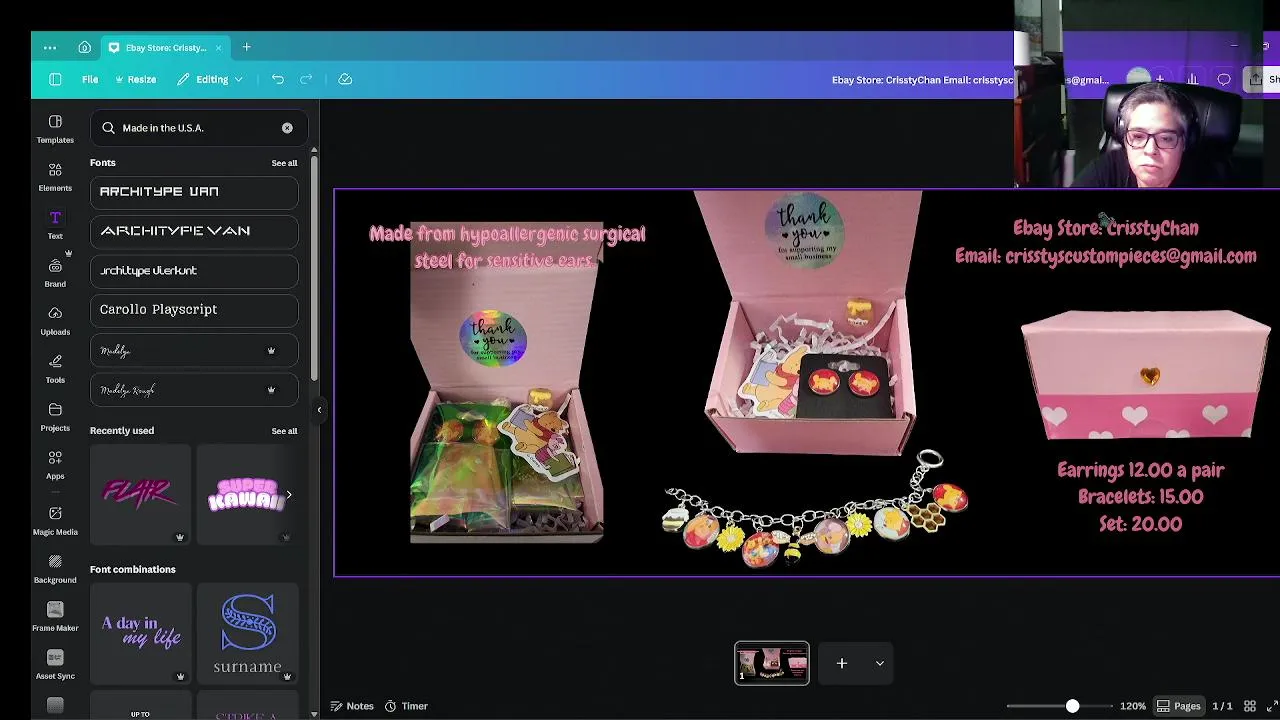Click the cloud save status icon
Image resolution: width=1280 pixels, height=720 pixels.
[345, 79]
